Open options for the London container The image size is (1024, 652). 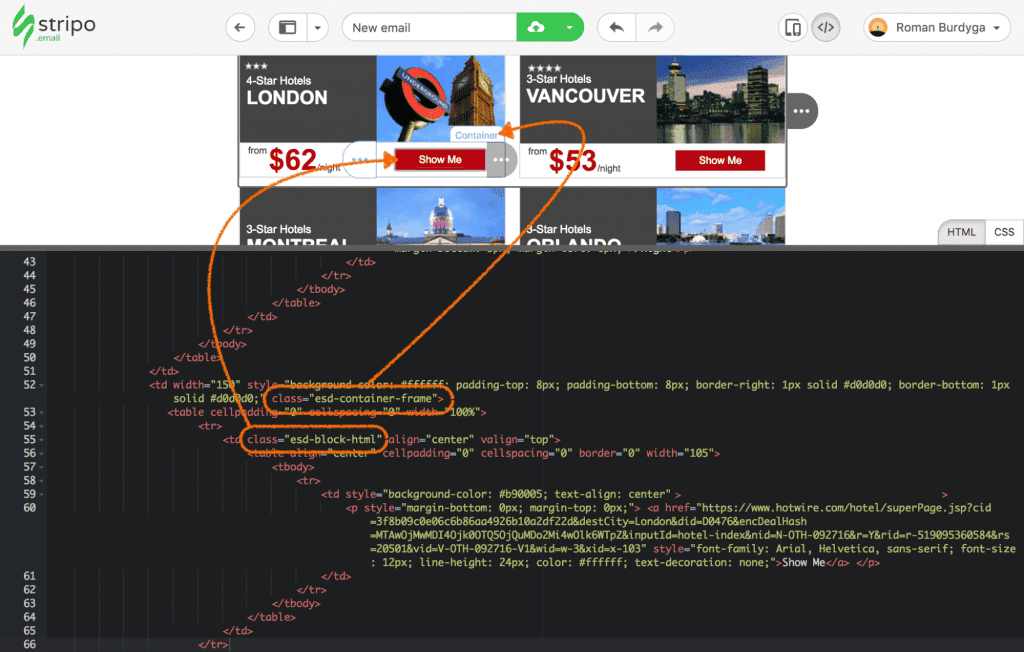tap(501, 160)
